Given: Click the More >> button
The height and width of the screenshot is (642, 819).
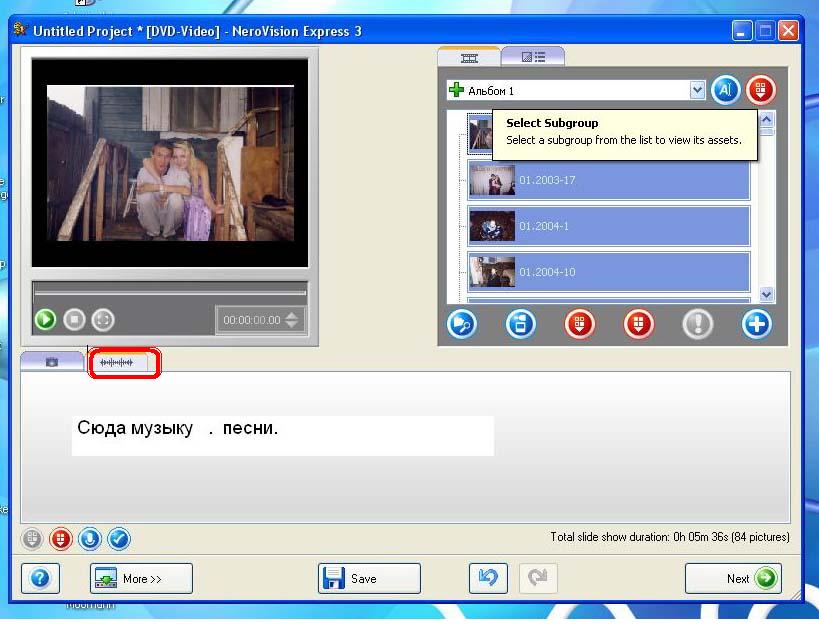Looking at the screenshot, I should pos(142,578).
